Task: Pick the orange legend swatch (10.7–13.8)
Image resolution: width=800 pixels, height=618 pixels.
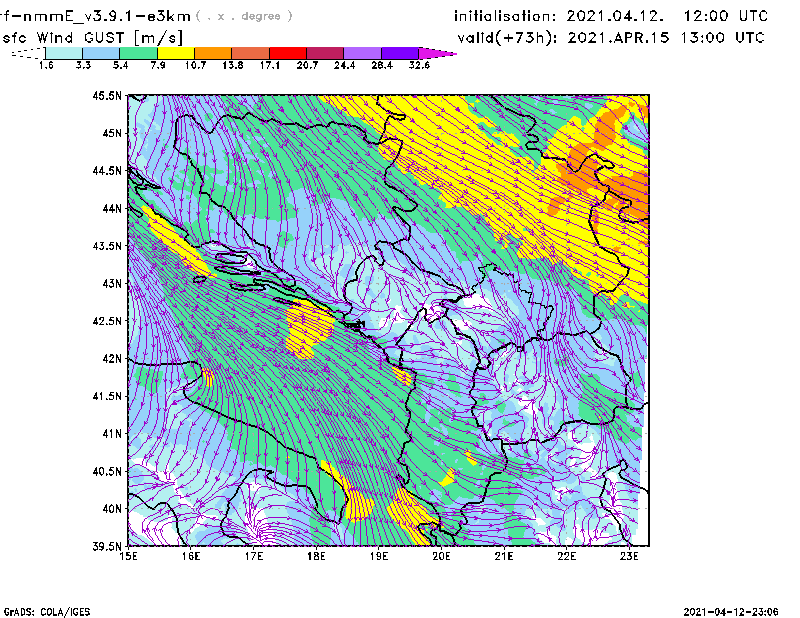Action: (x=213, y=53)
